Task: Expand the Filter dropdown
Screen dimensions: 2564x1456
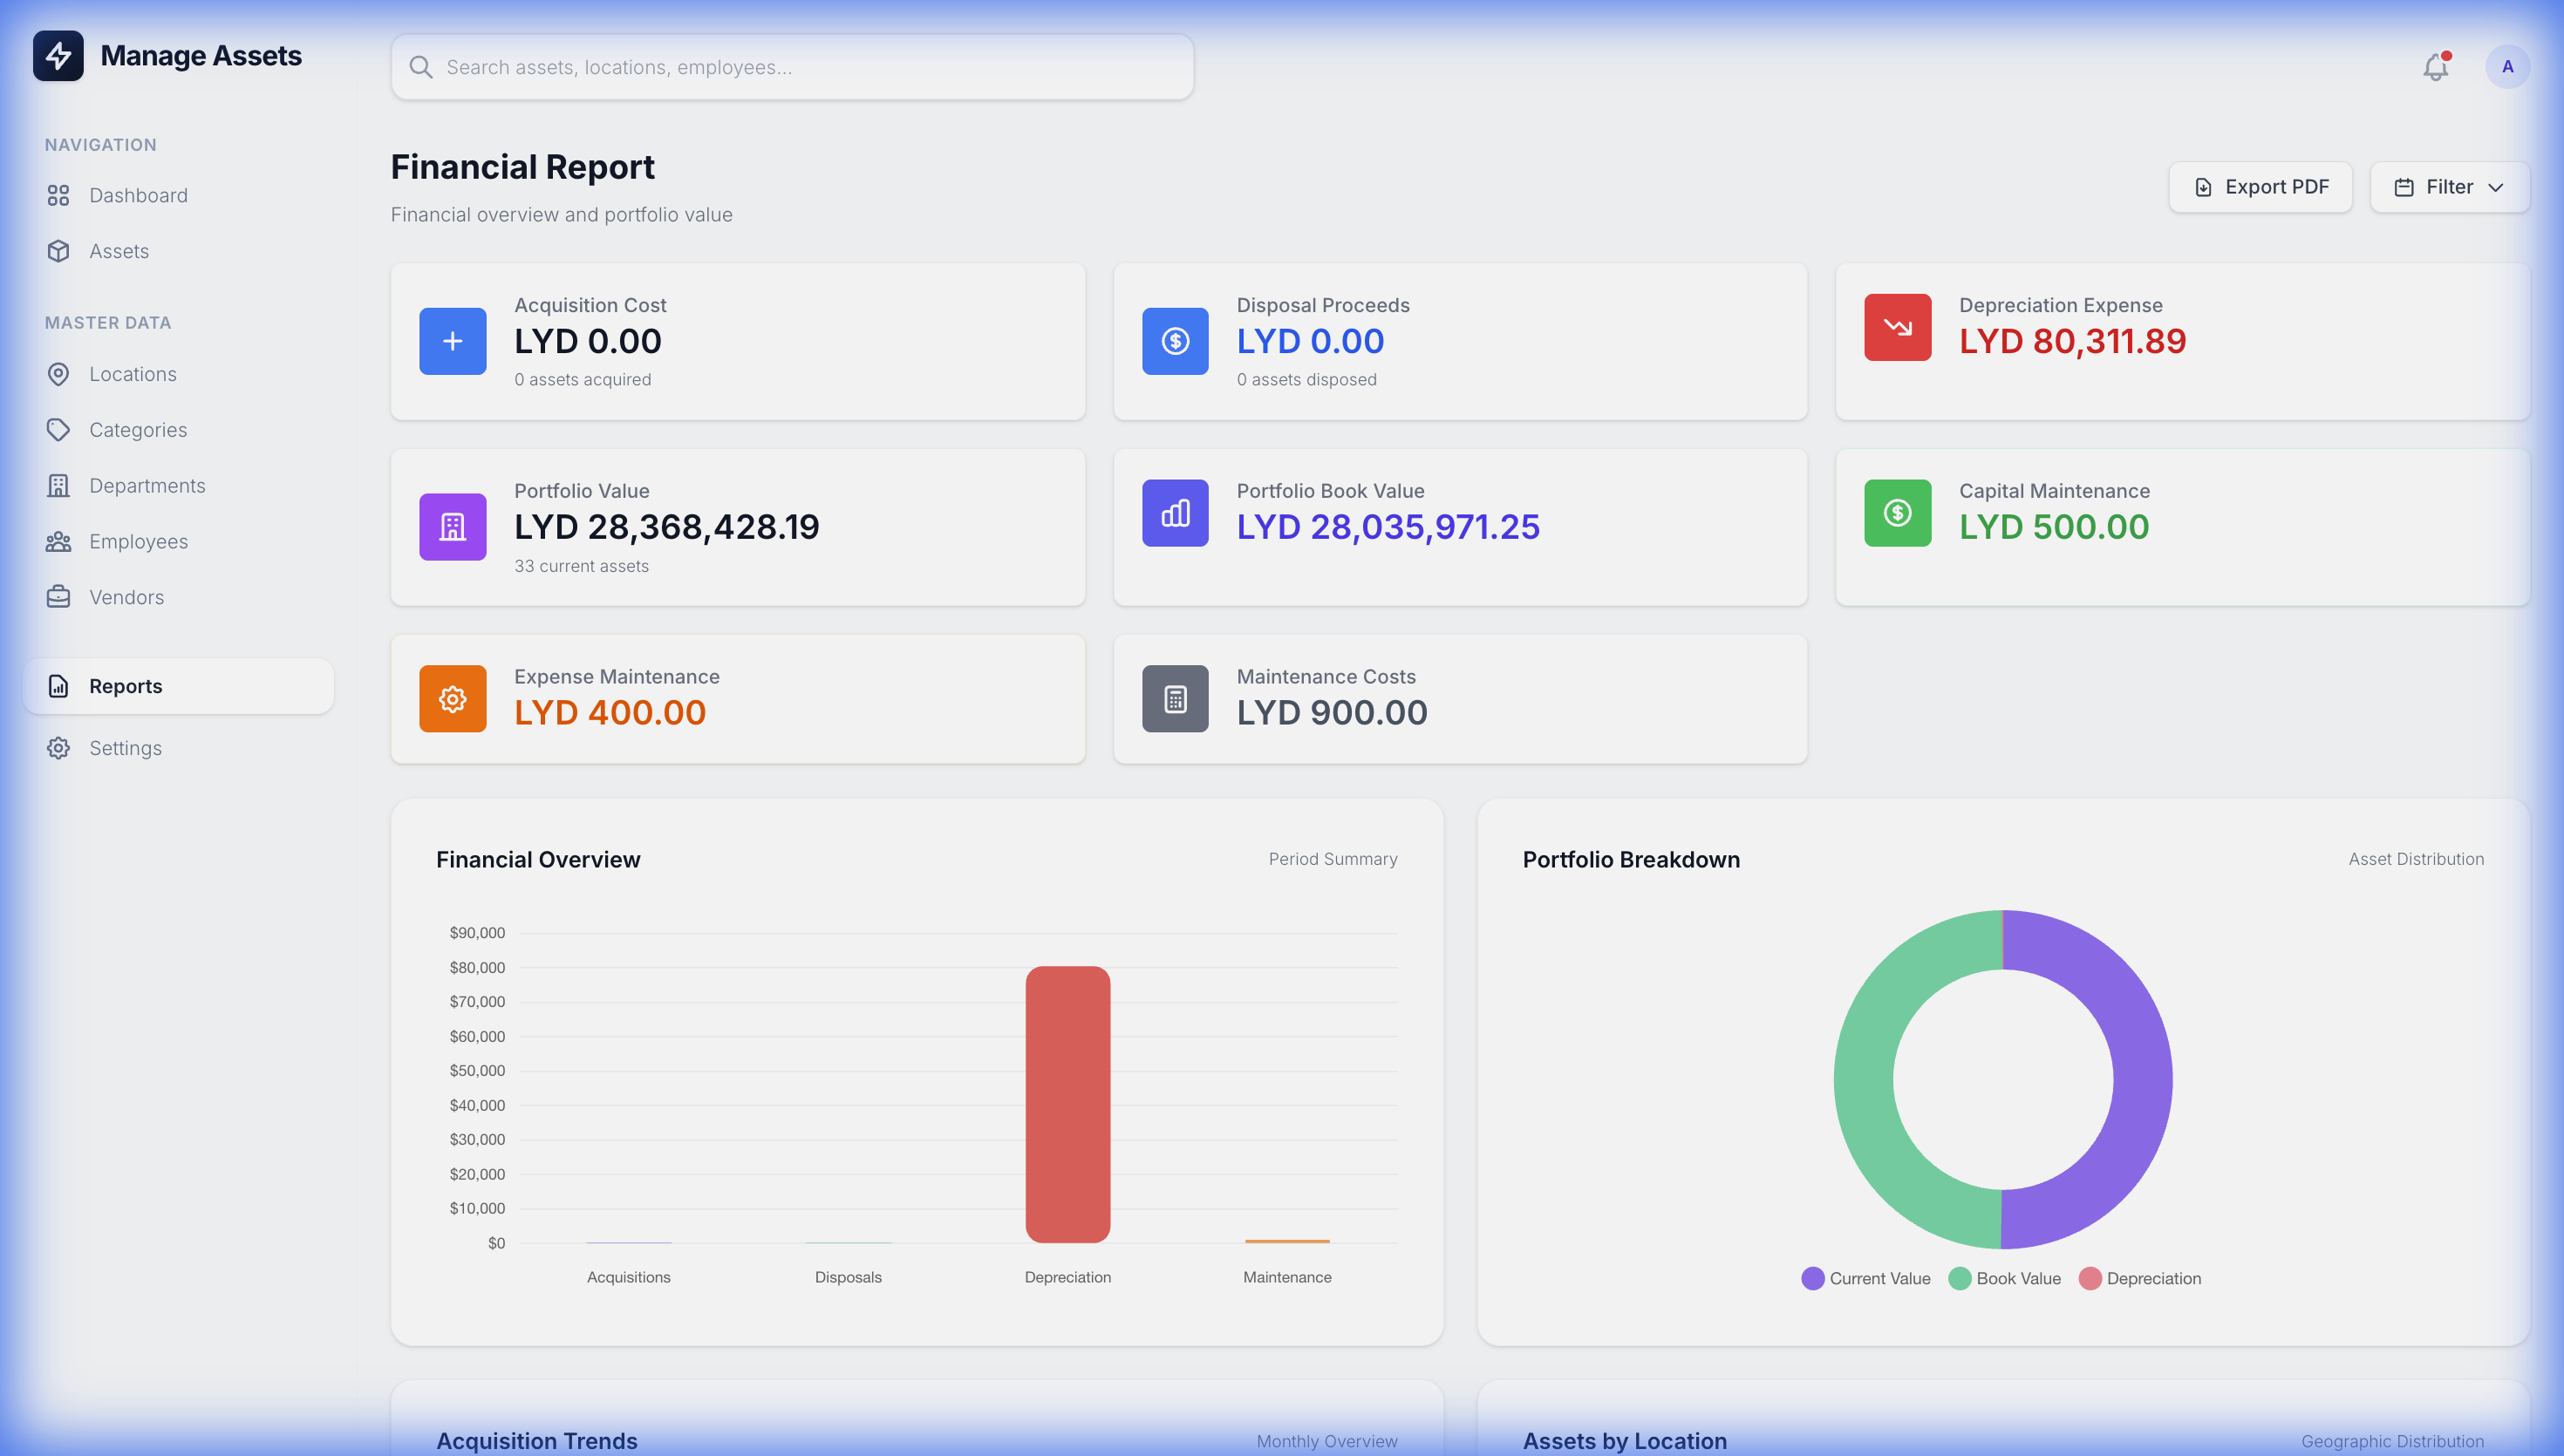Action: click(x=2449, y=187)
